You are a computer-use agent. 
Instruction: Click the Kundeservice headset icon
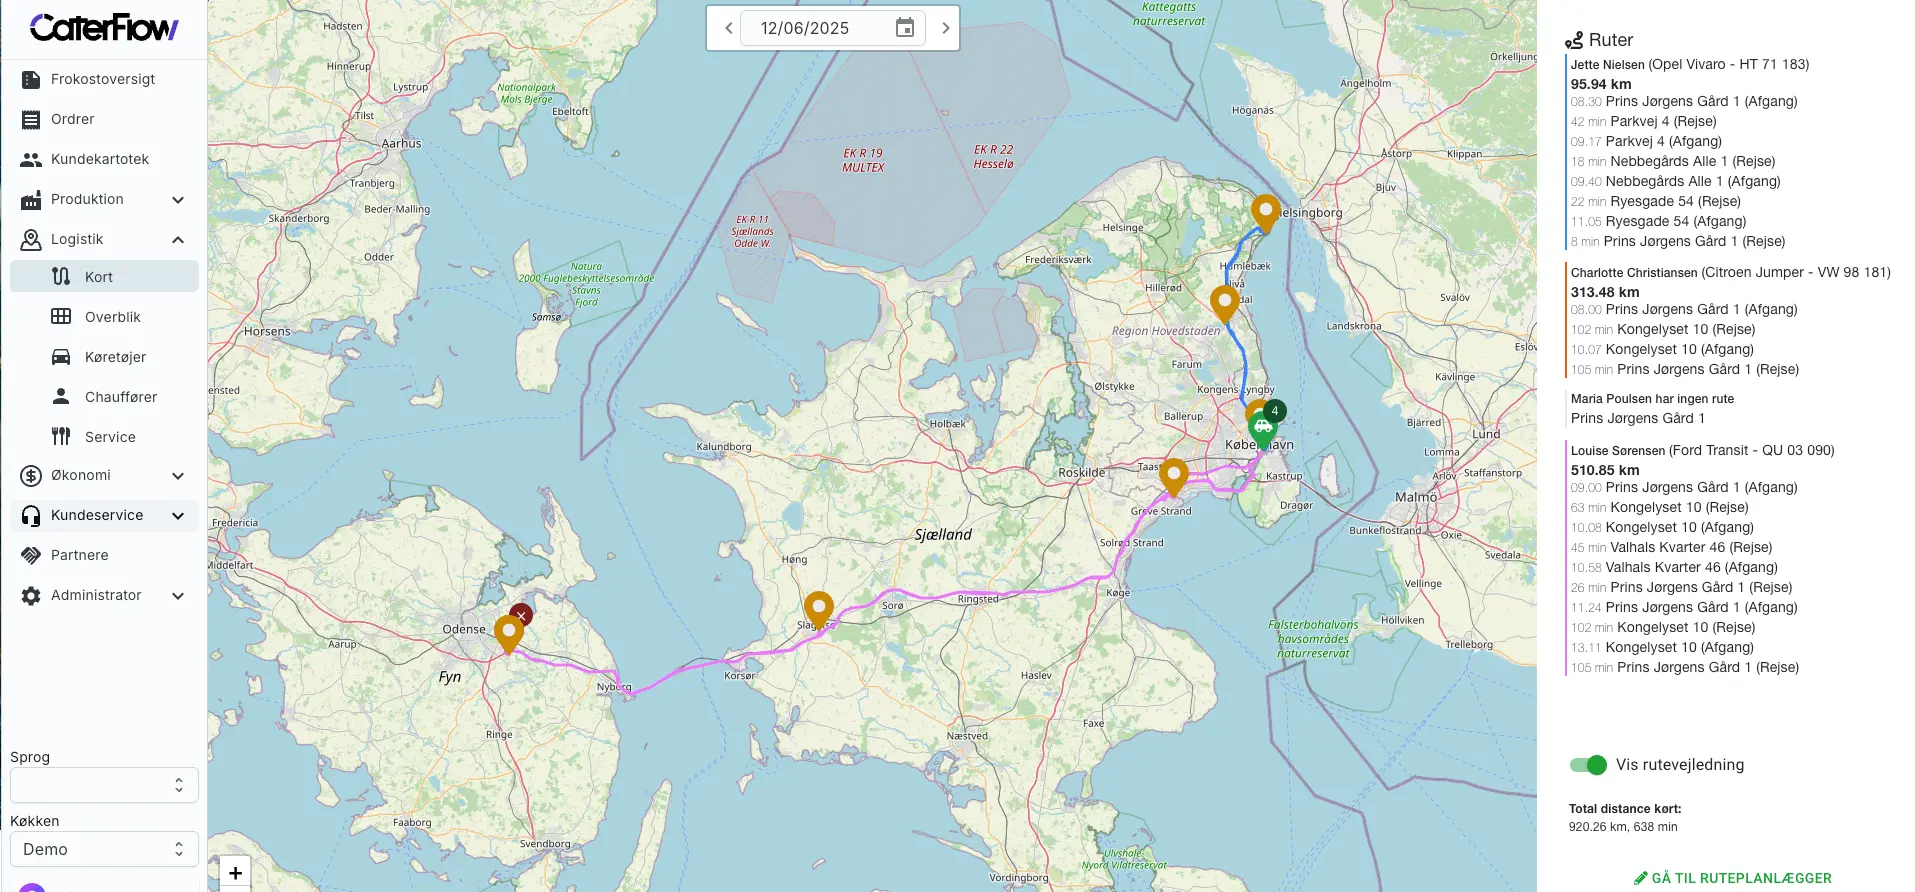click(31, 516)
